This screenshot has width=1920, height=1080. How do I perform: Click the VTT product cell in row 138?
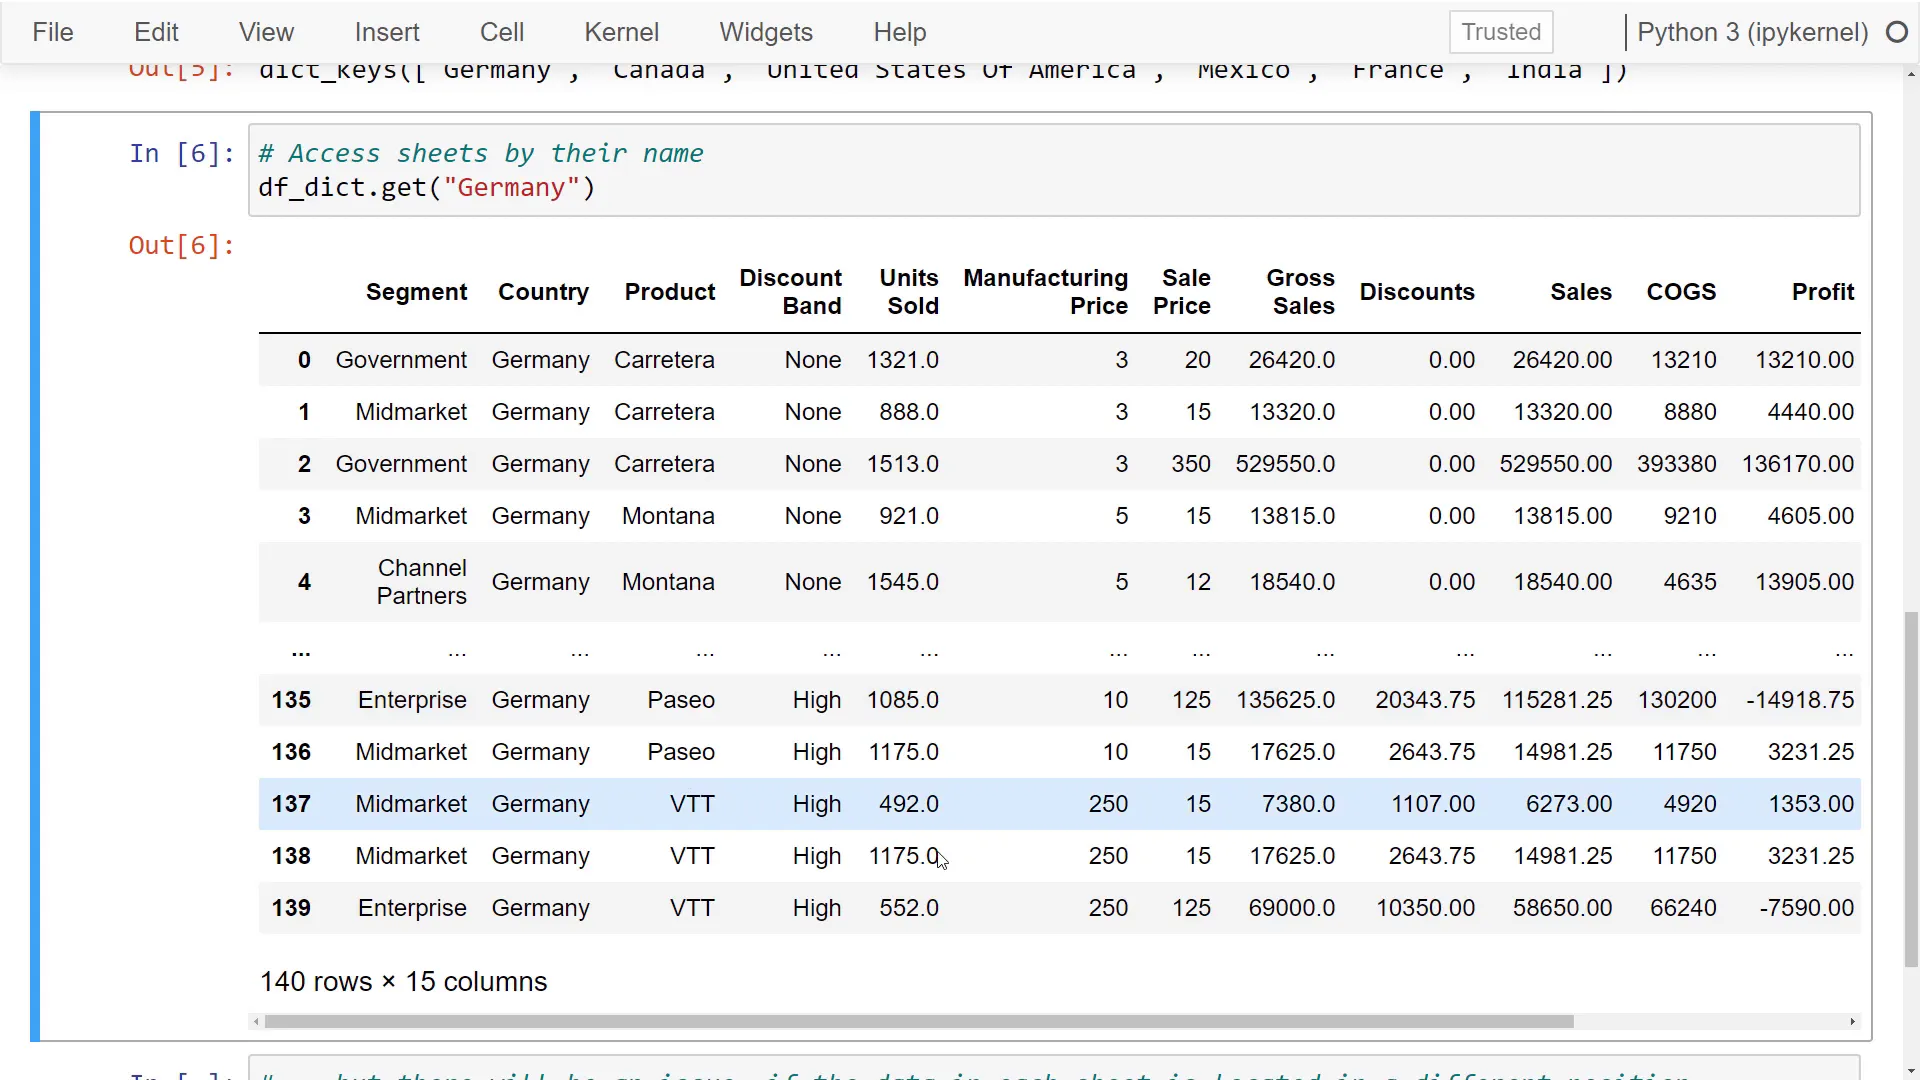[x=692, y=856]
